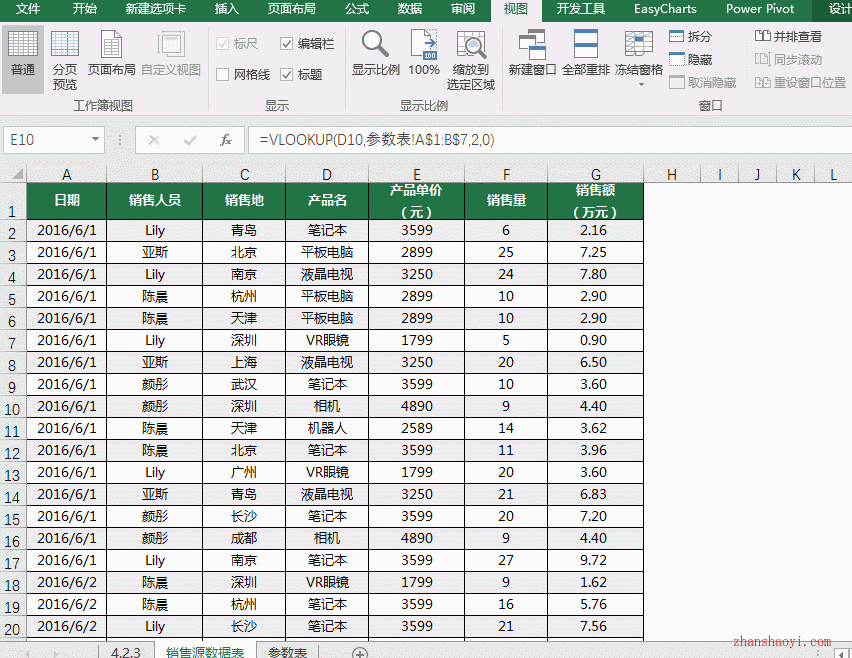Switch to 页面布局 view icon
This screenshot has width=852, height=658.
[111, 53]
